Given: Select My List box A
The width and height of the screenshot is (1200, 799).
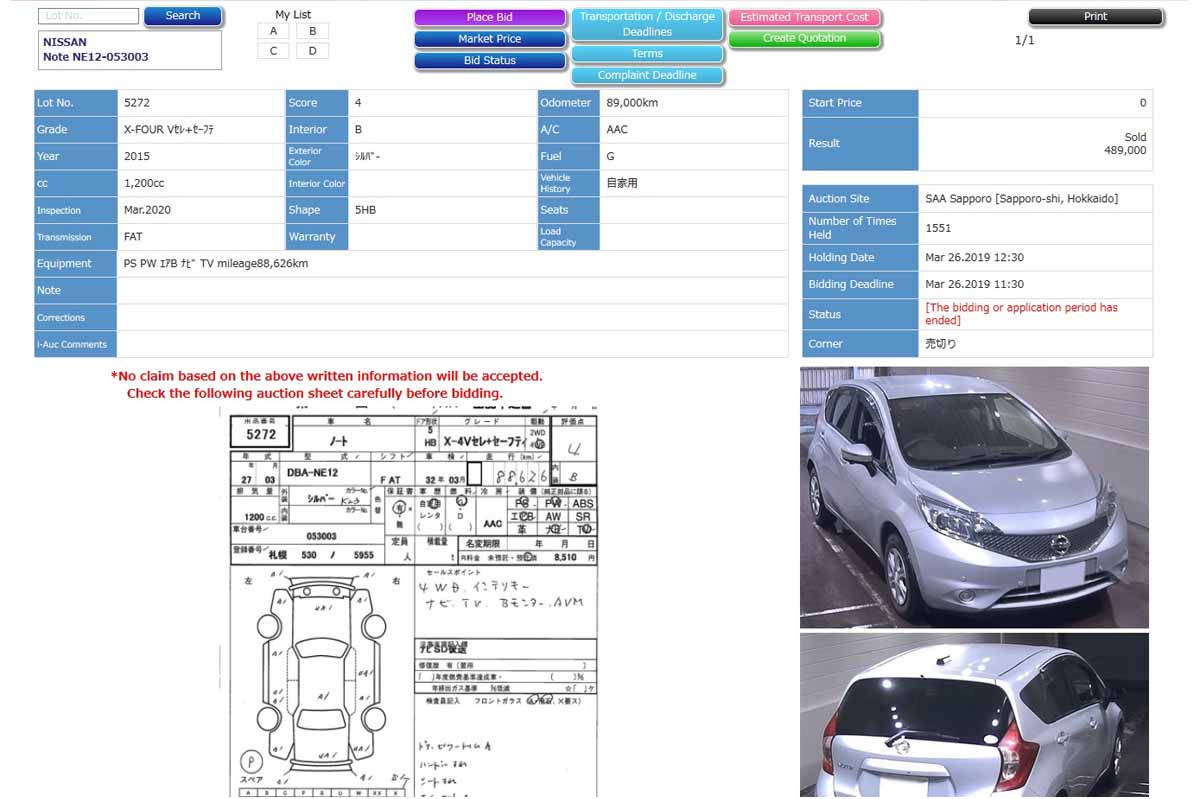Looking at the screenshot, I should click(273, 31).
